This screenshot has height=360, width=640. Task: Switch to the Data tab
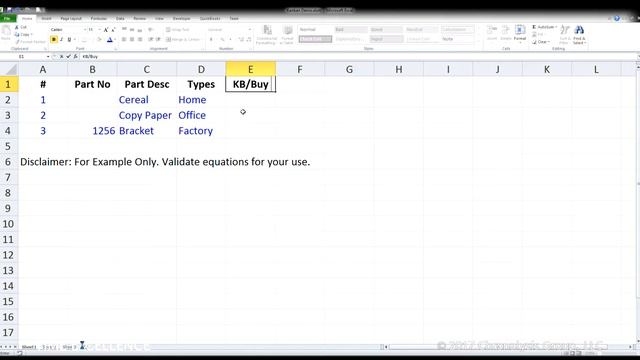(120, 18)
